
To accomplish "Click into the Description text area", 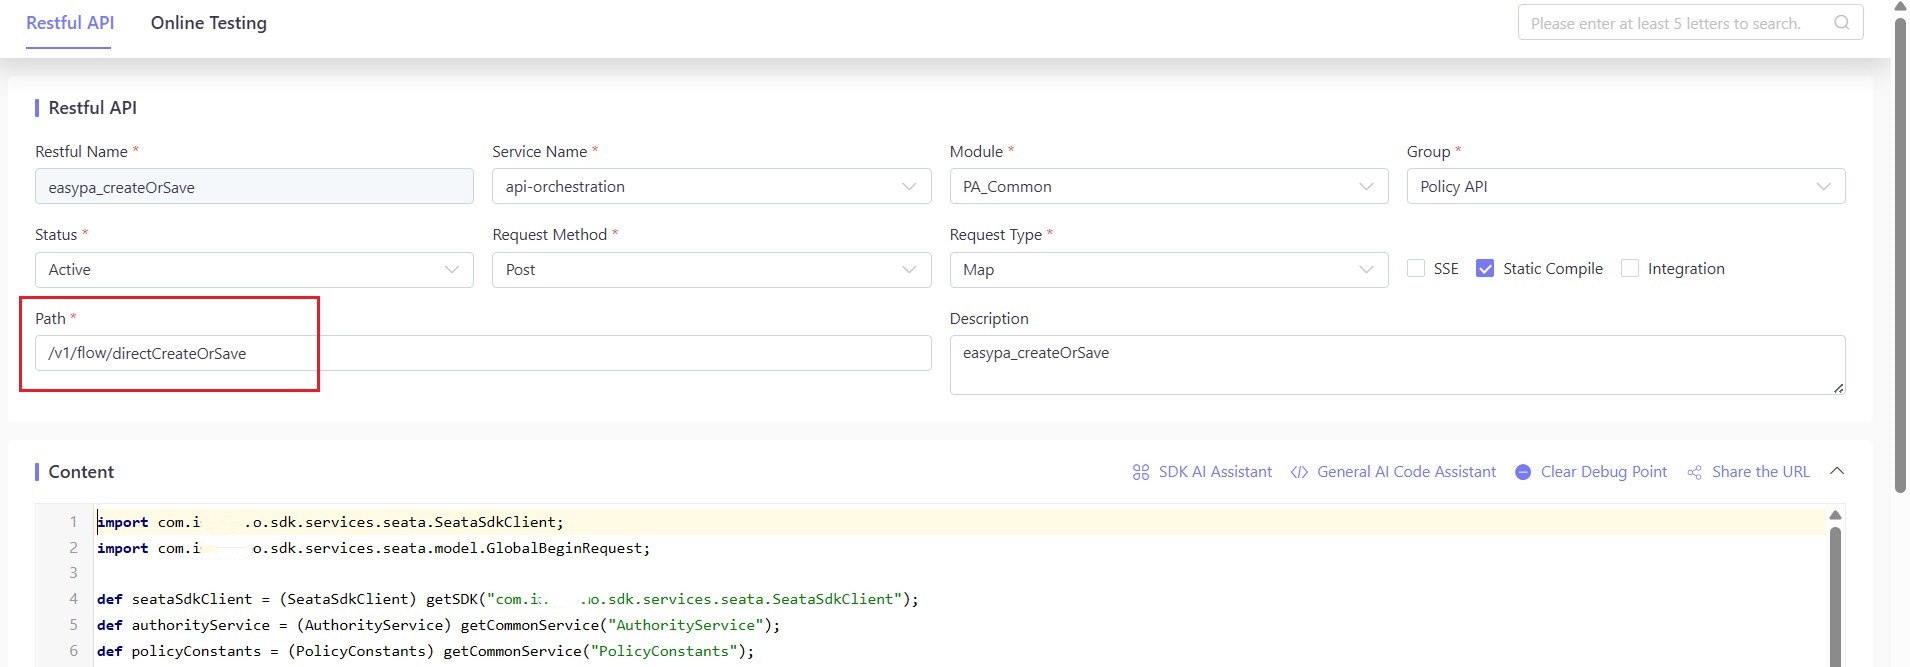I will coord(1397,364).
